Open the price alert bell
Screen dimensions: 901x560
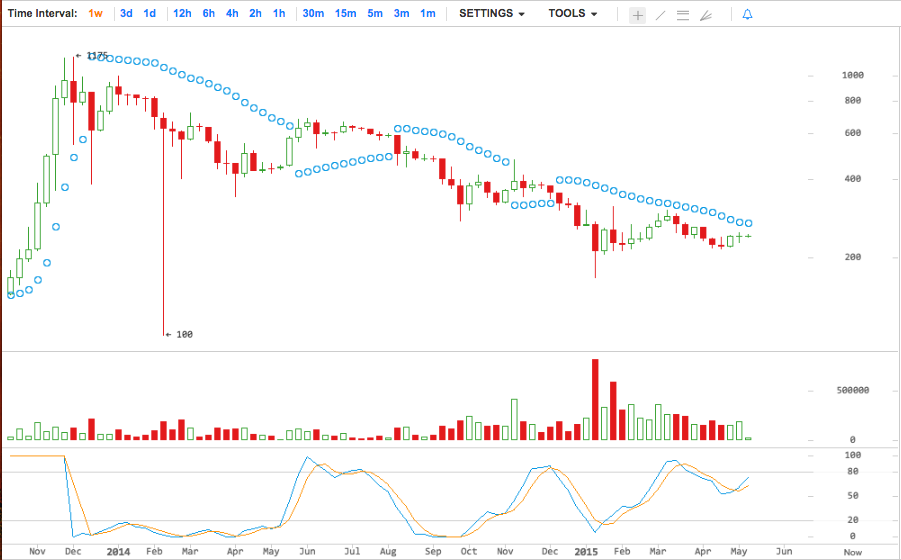(747, 14)
